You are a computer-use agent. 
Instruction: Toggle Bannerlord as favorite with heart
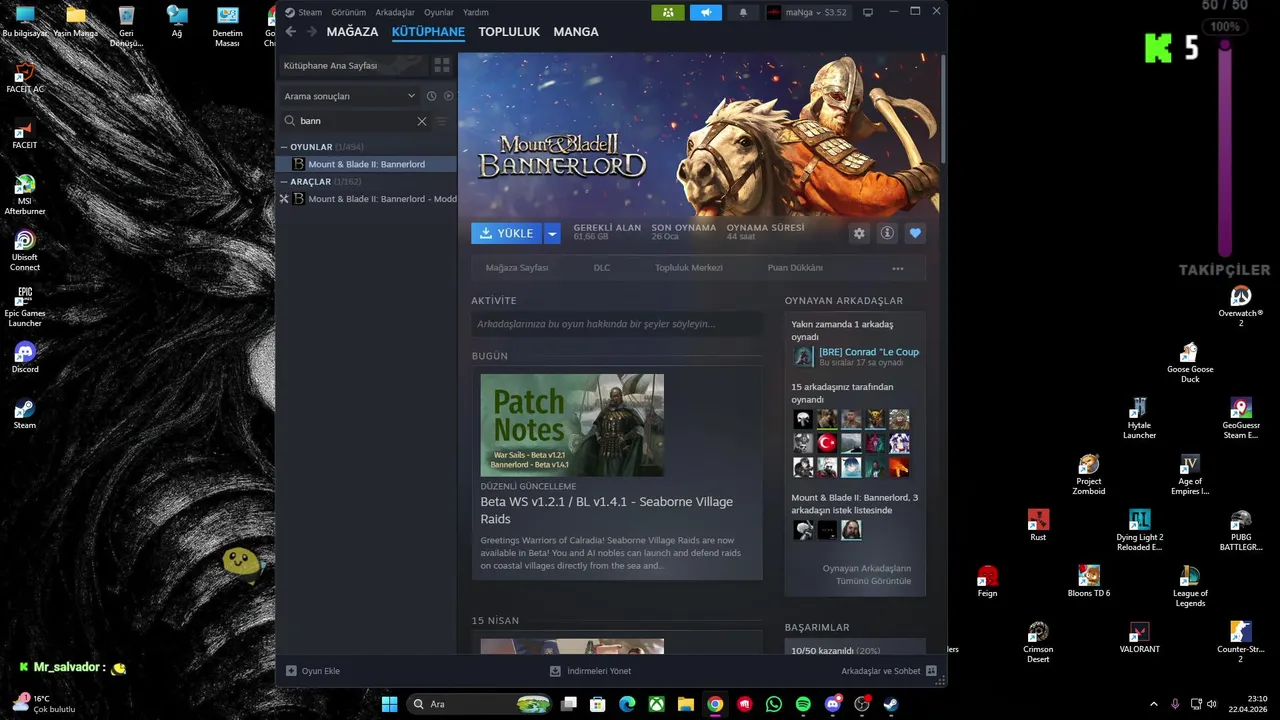915,233
